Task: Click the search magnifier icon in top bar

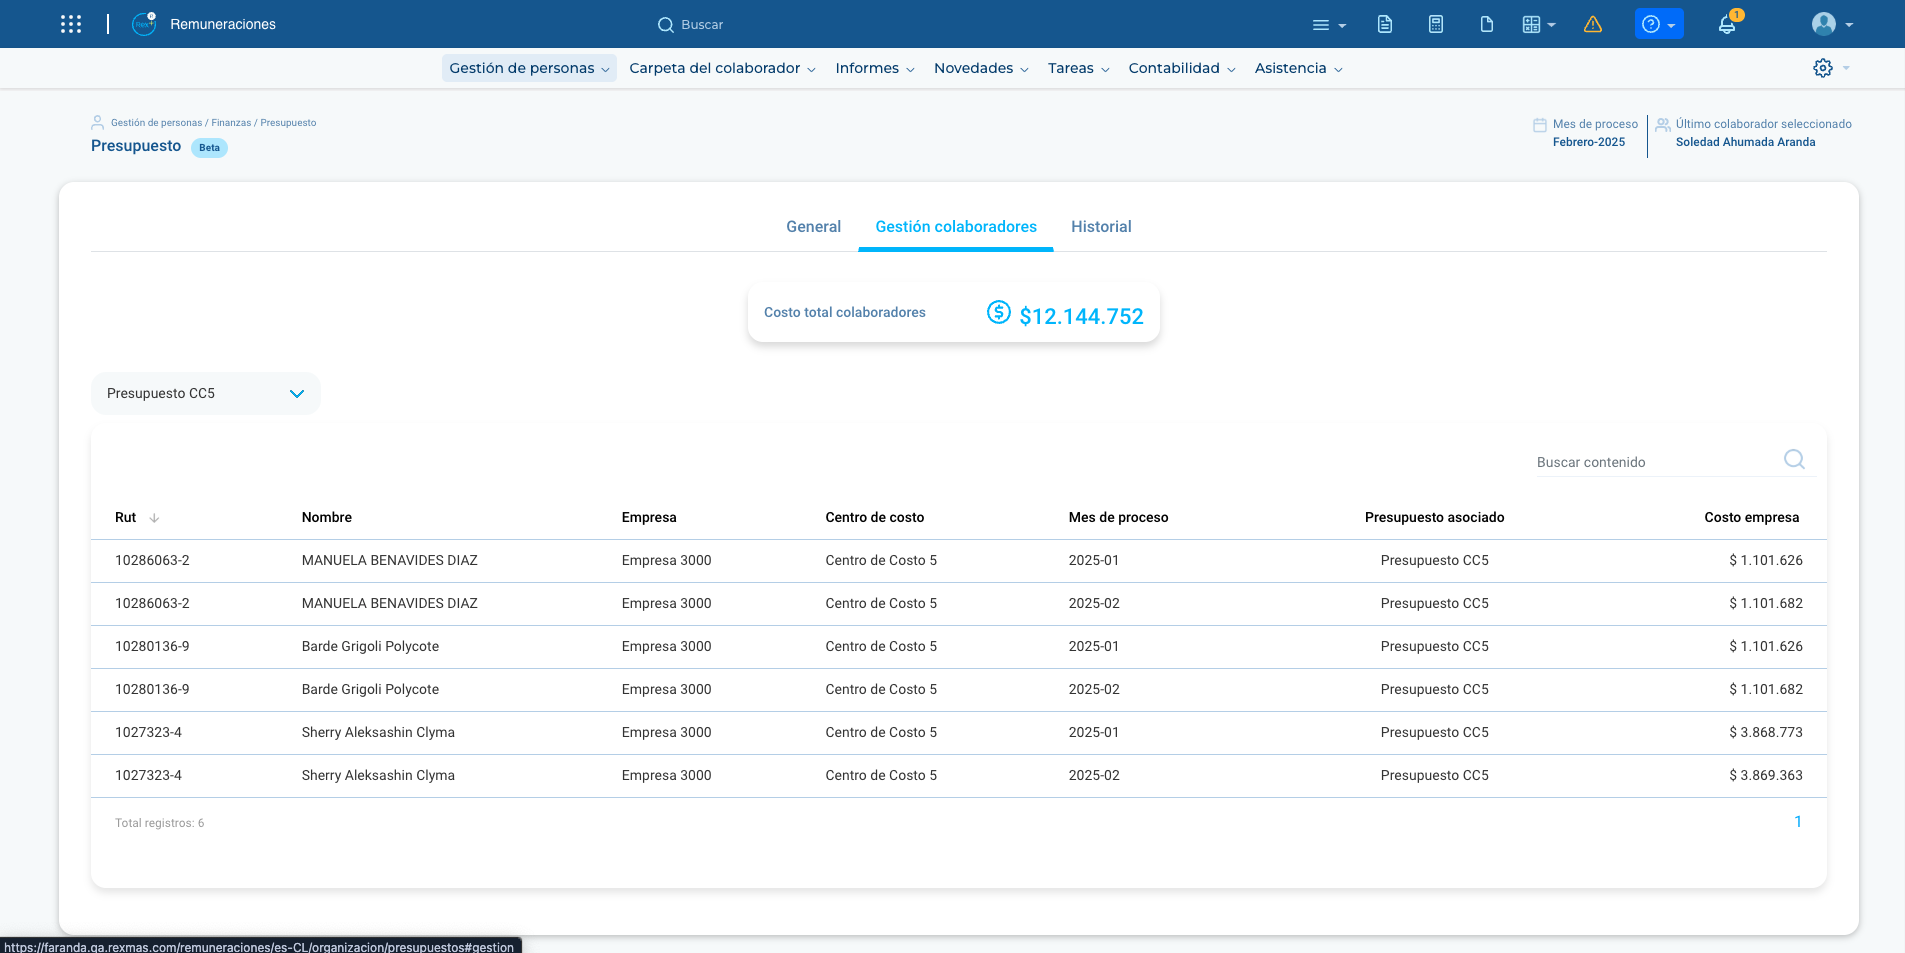Action: (666, 25)
